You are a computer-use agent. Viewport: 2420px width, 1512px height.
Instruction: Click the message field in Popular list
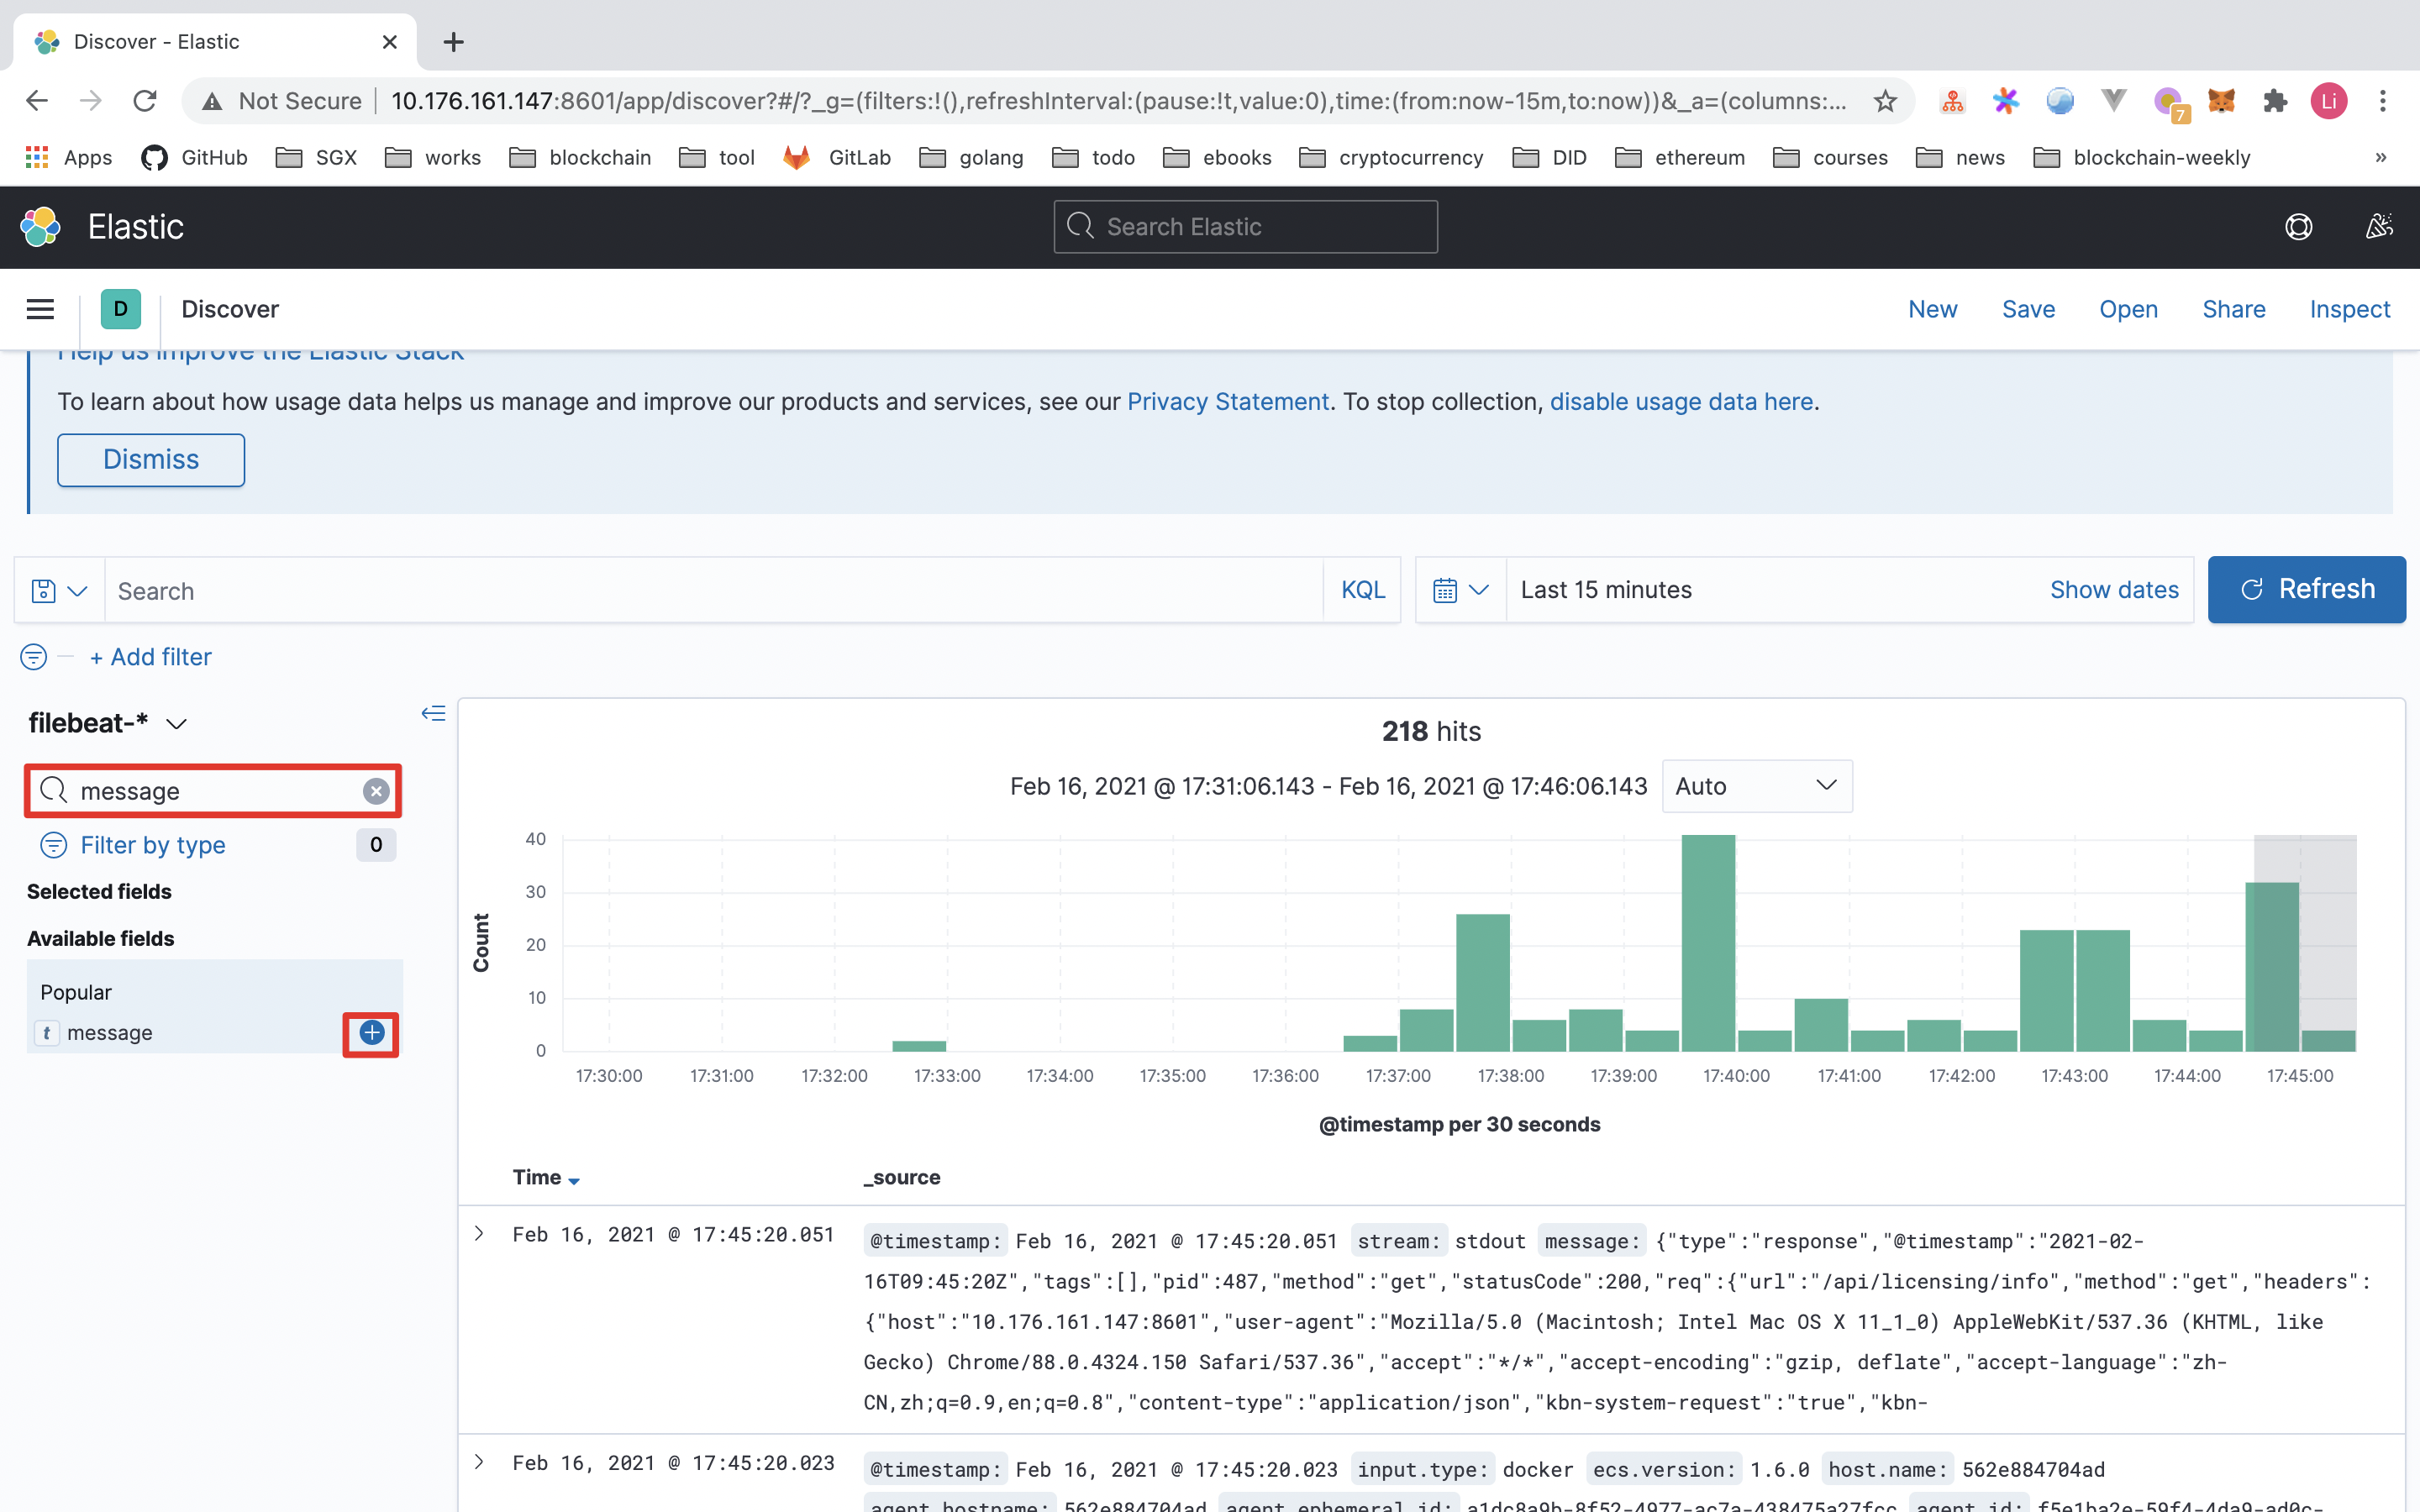(110, 1033)
